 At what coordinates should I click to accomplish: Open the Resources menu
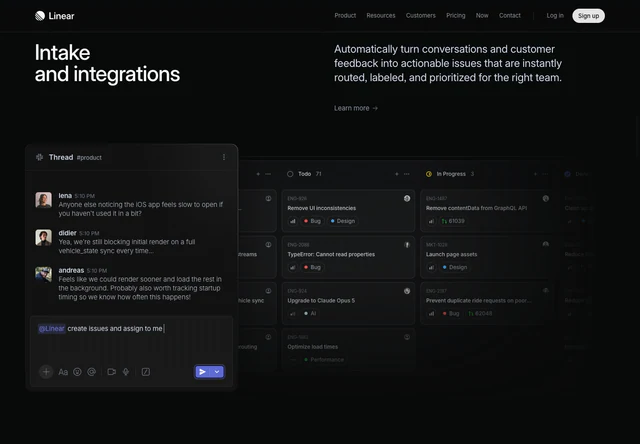tap(380, 16)
